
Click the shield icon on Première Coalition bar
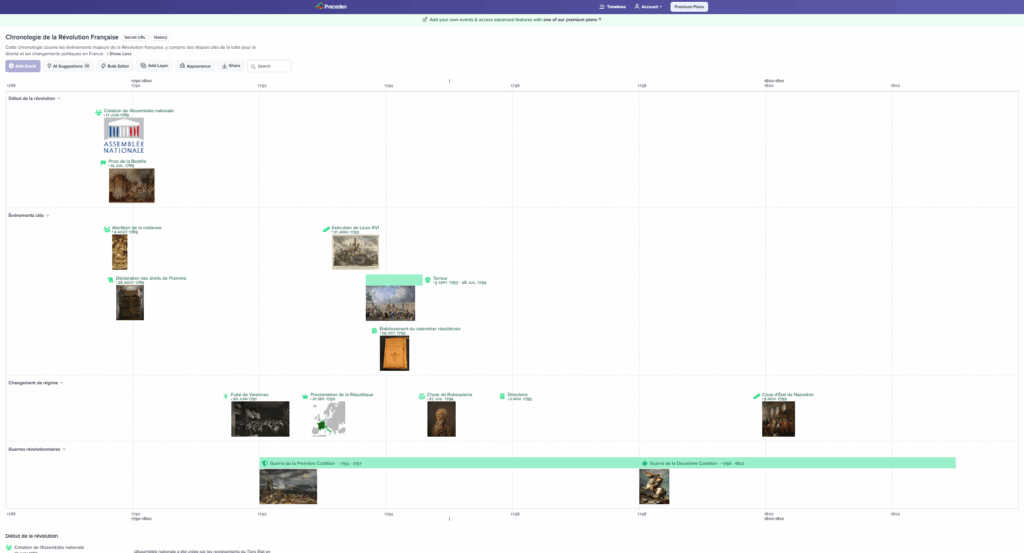click(x=265, y=463)
